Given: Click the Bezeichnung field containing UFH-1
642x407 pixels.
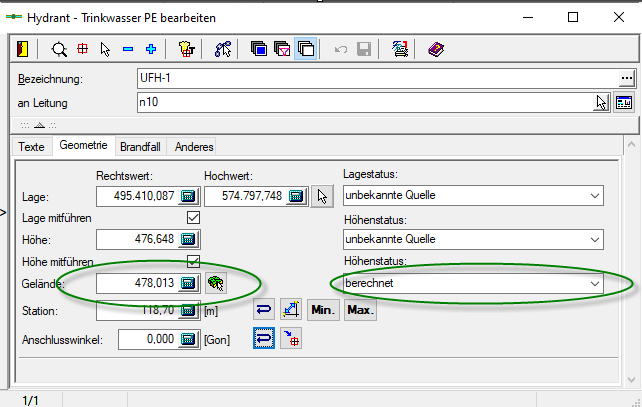Looking at the screenshot, I should (x=375, y=78).
